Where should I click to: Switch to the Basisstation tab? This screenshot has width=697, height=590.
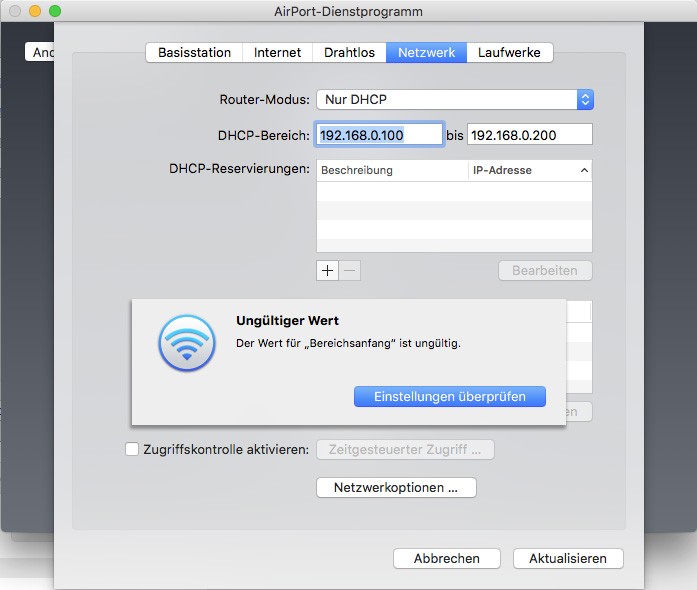click(x=194, y=53)
